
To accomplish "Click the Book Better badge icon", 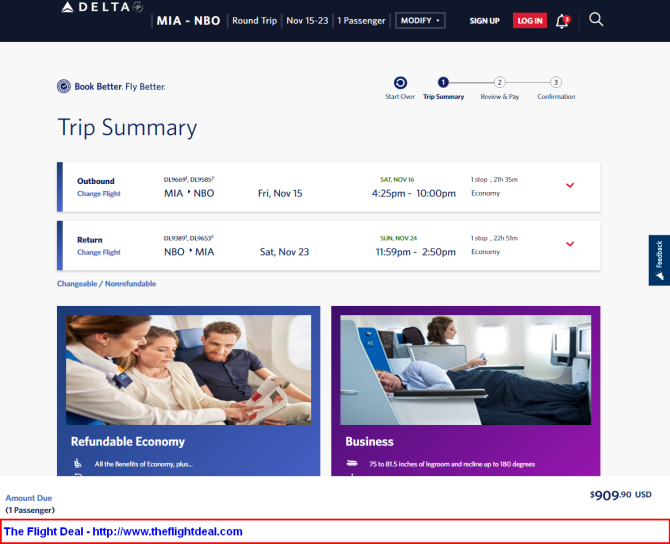I will [64, 86].
